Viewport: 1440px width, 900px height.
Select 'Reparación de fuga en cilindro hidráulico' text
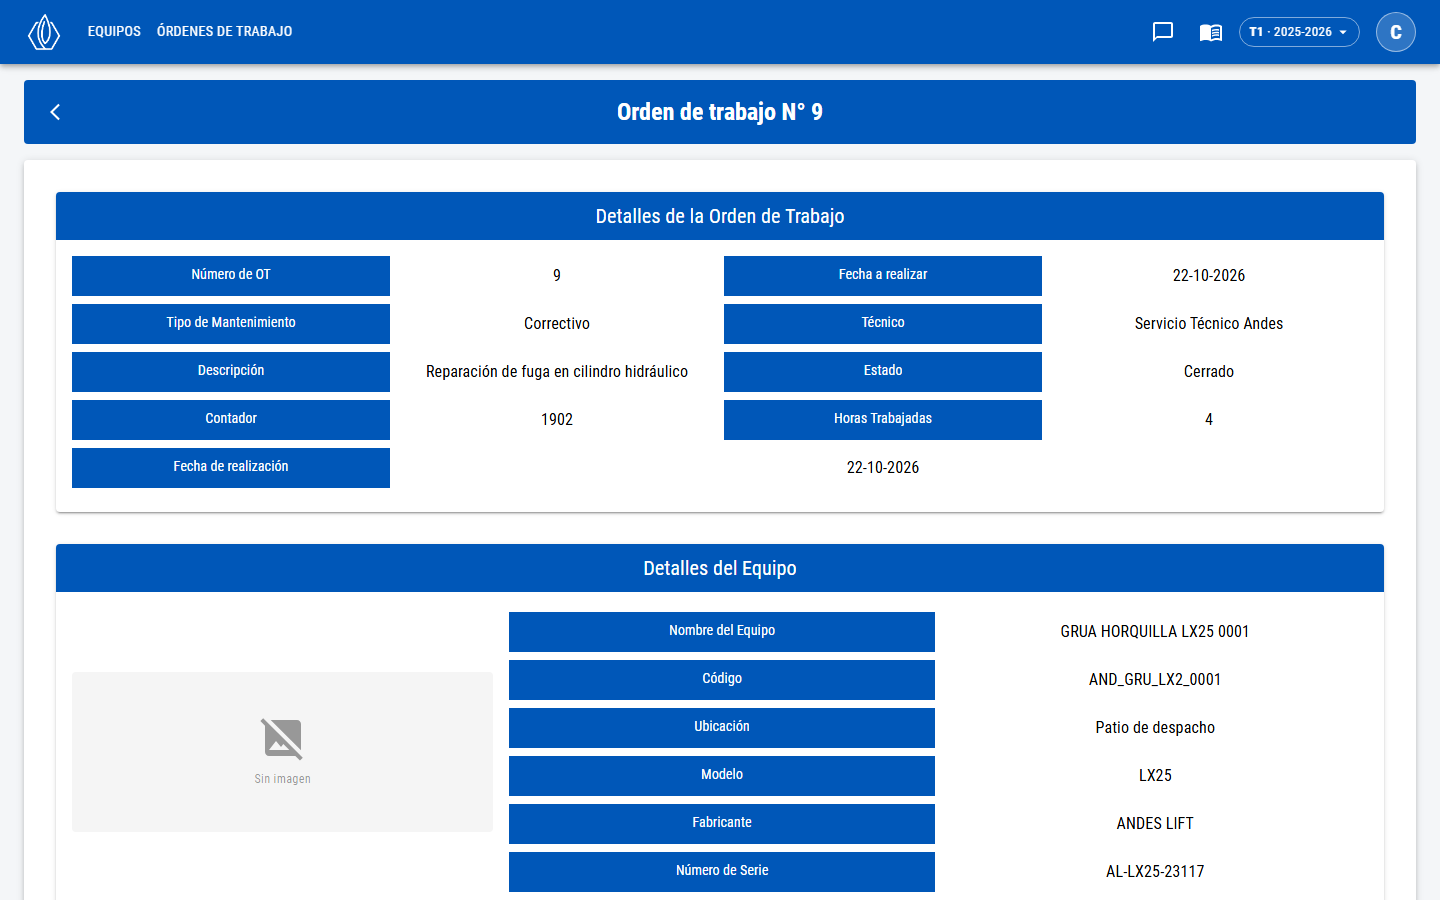pos(557,372)
